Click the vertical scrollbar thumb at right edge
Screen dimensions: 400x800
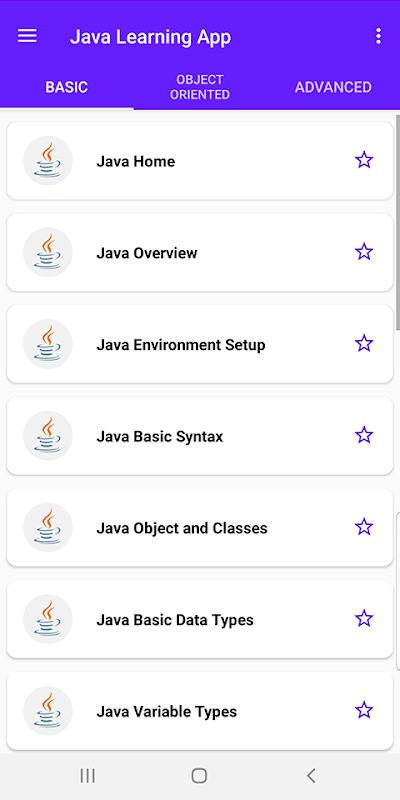pyautogui.click(x=398, y=222)
